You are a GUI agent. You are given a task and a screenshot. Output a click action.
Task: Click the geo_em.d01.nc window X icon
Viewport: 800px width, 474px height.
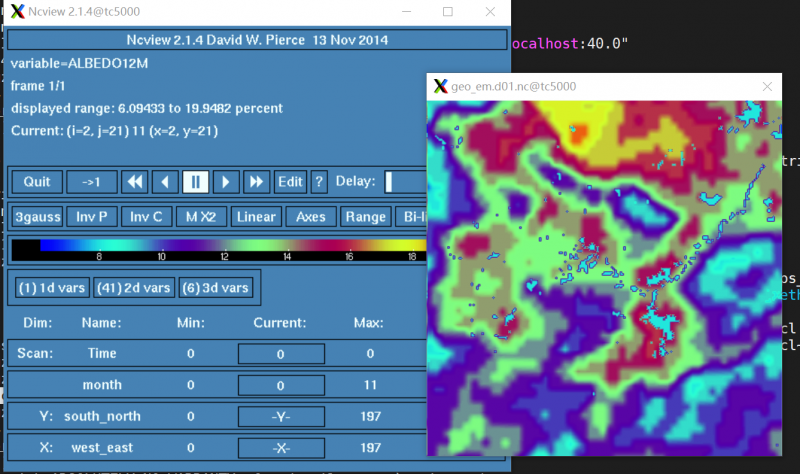tap(440, 87)
